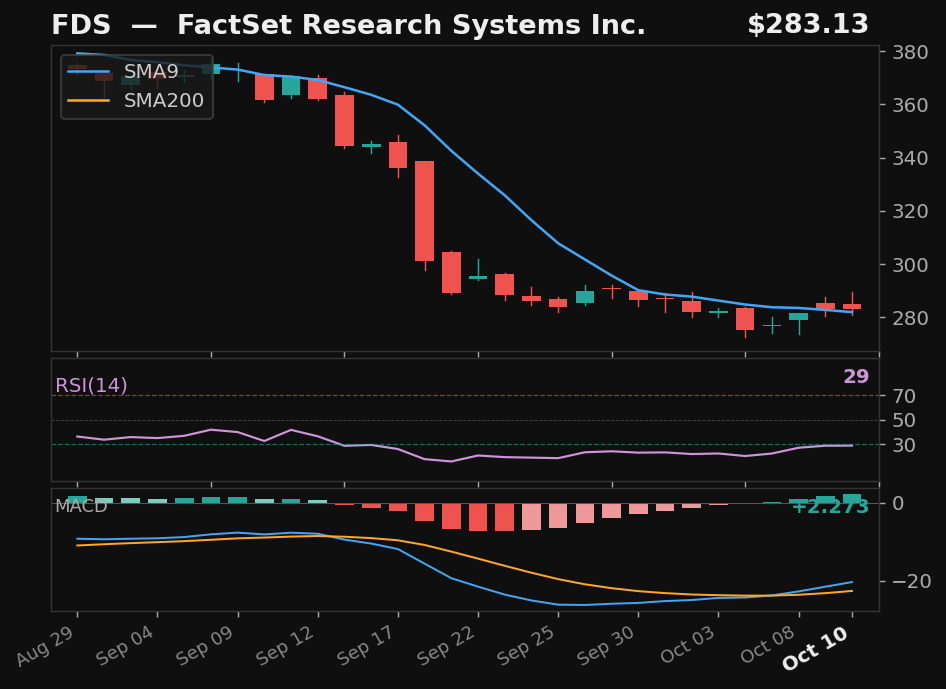Click the RSI 30 axis label

tap(904, 445)
